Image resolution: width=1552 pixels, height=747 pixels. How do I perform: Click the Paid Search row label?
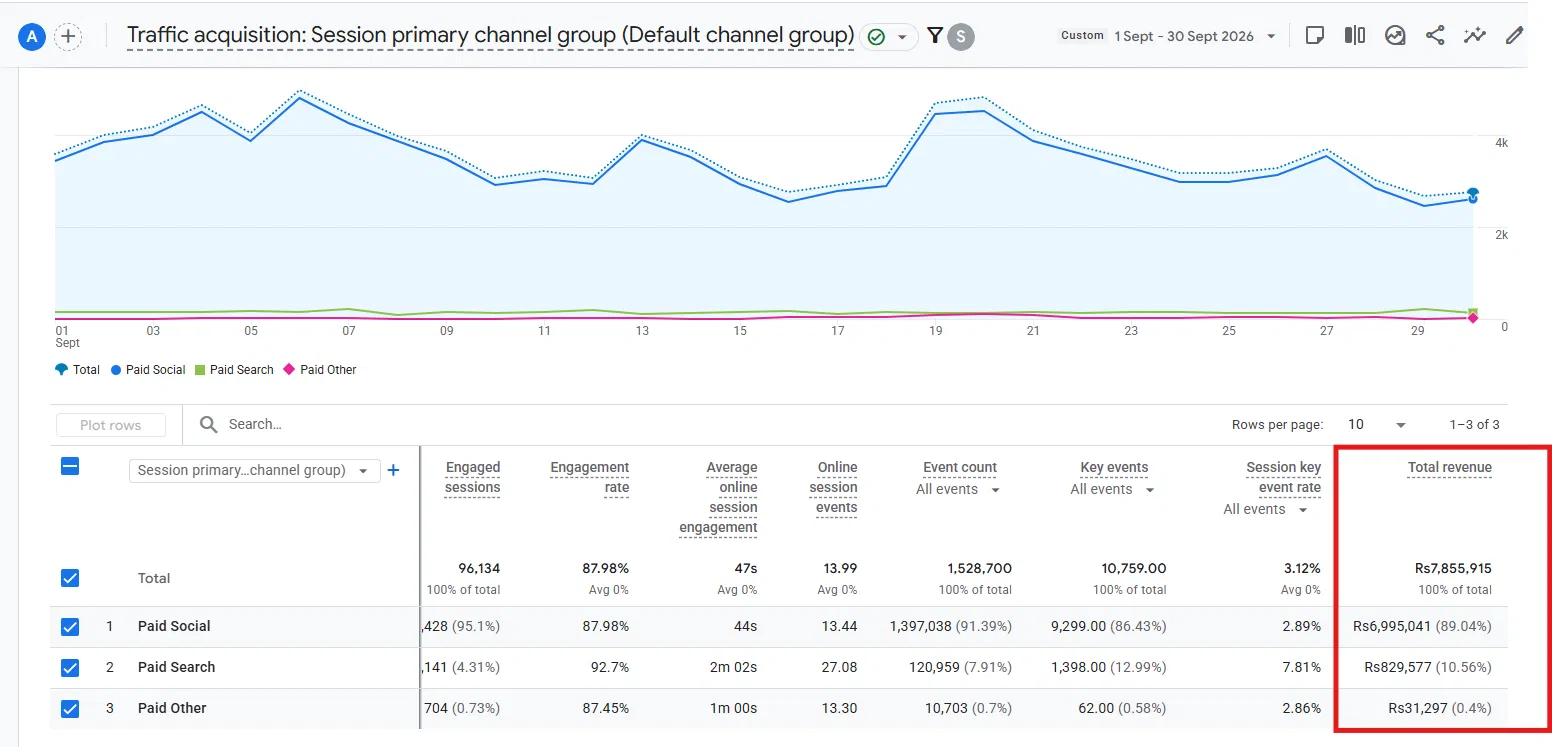(176, 668)
